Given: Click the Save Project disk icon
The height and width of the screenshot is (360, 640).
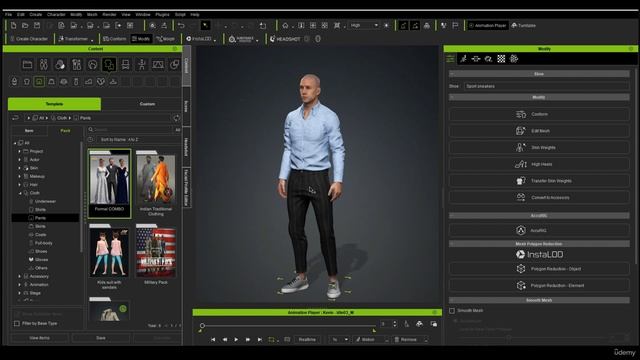Looking at the screenshot, I should pos(37,25).
